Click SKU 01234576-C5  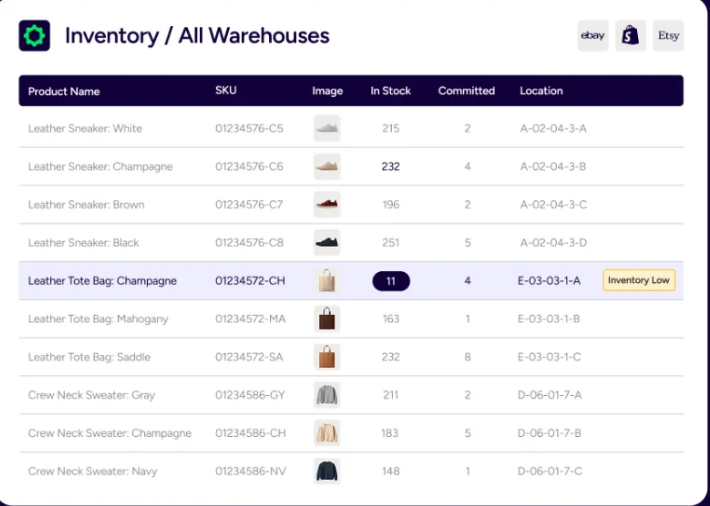coord(249,129)
